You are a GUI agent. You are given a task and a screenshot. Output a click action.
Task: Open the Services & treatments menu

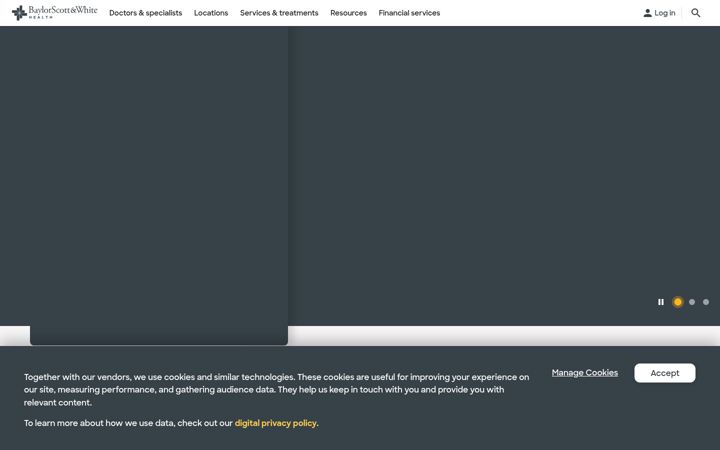click(279, 13)
